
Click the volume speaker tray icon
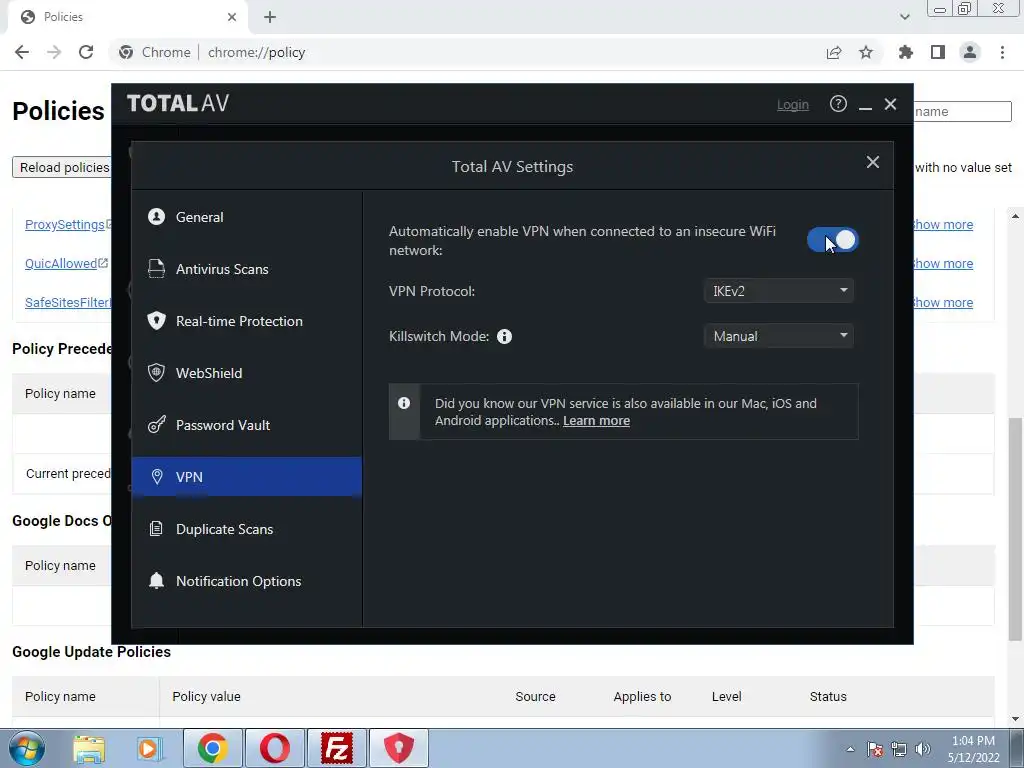tap(923, 750)
